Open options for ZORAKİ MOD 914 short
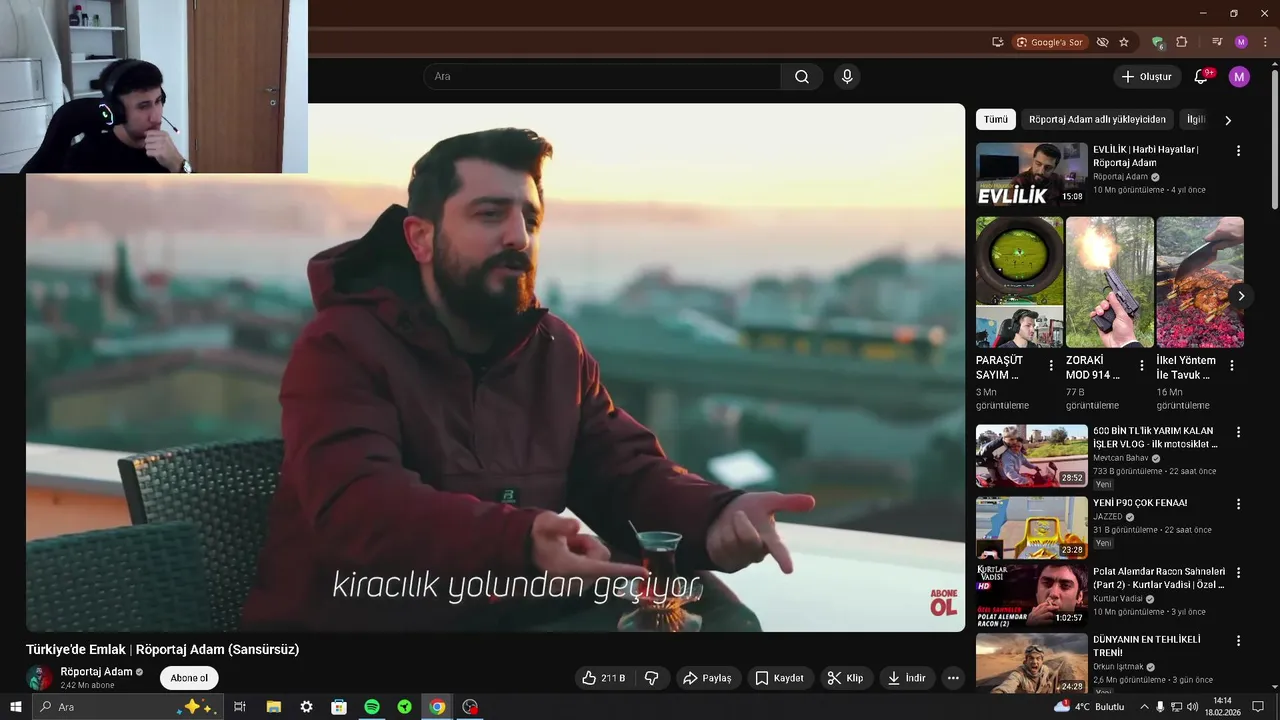This screenshot has height=720, width=1280. pyautogui.click(x=1142, y=366)
